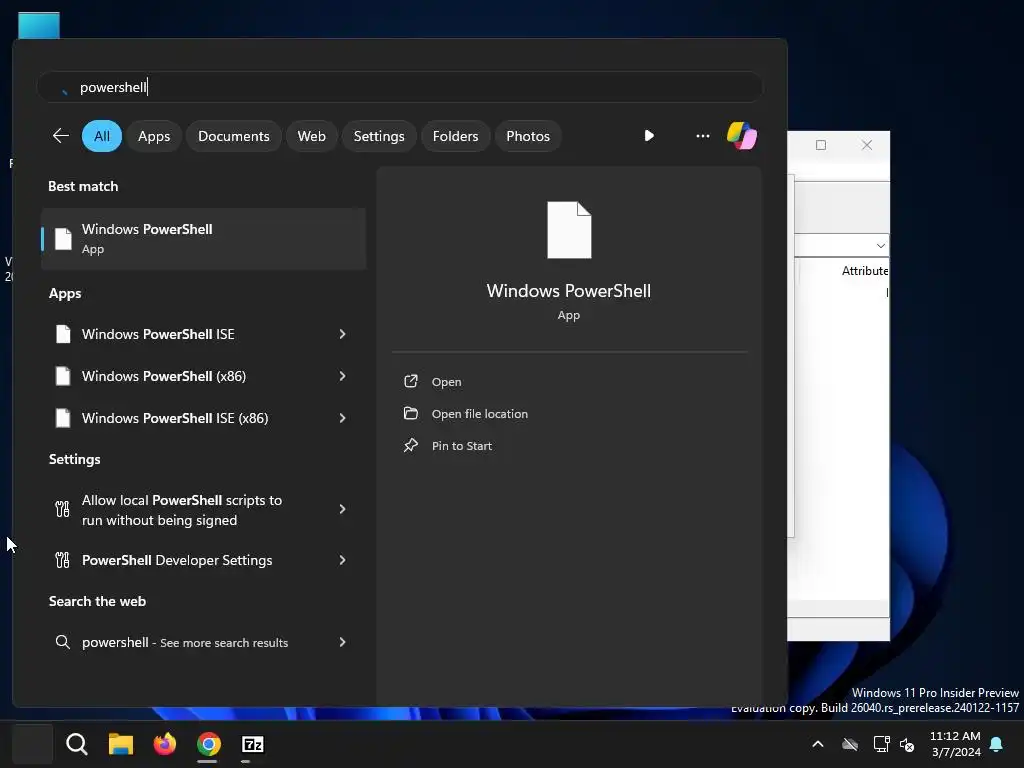
Task: Switch to the Apps filter tab
Action: tap(154, 136)
